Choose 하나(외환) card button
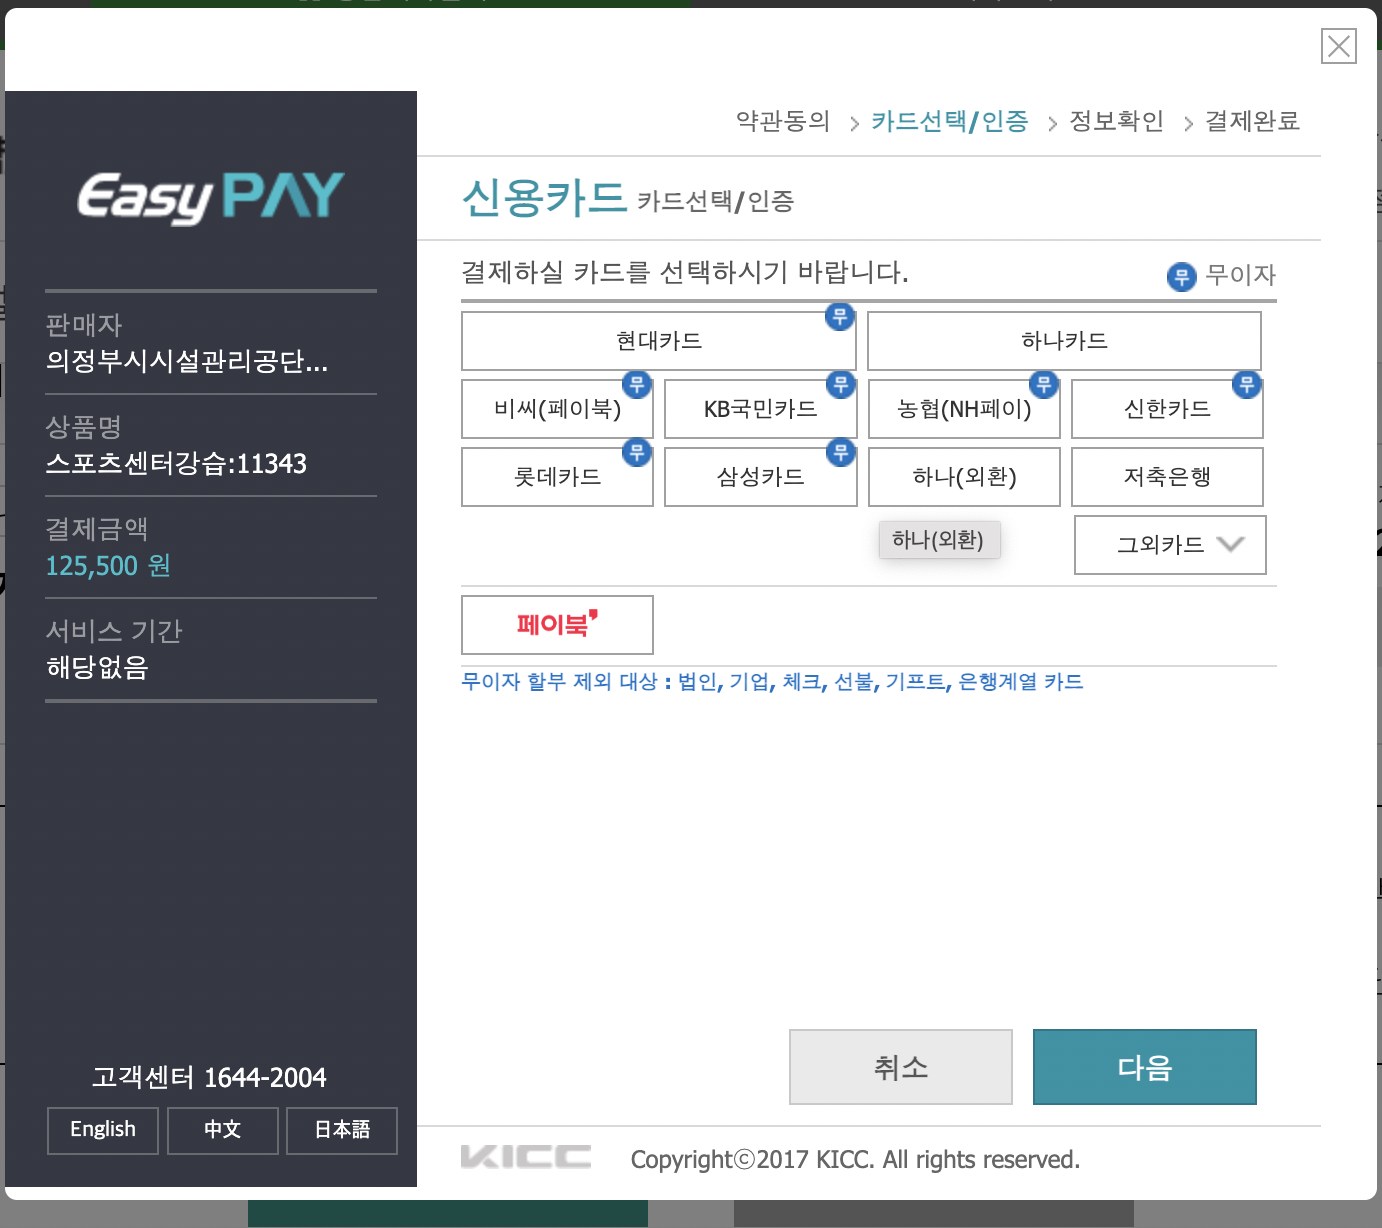Screen dimensions: 1382x1228 [x=964, y=477]
